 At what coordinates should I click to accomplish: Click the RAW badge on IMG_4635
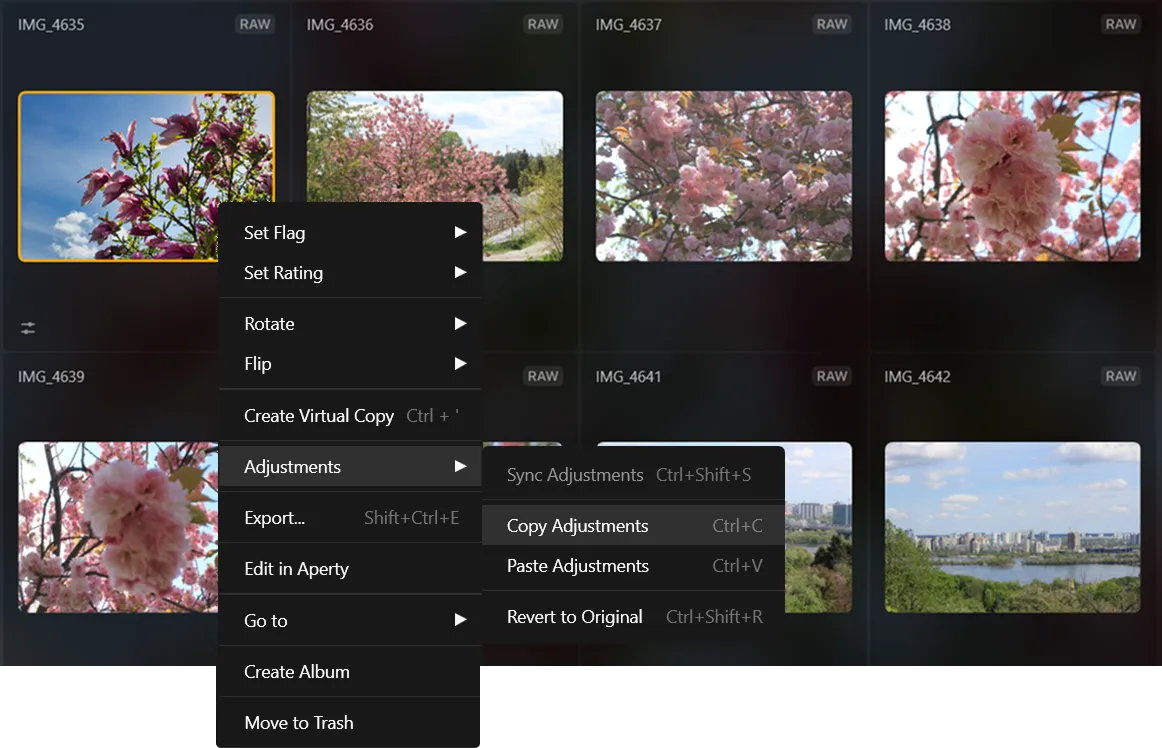tap(255, 24)
